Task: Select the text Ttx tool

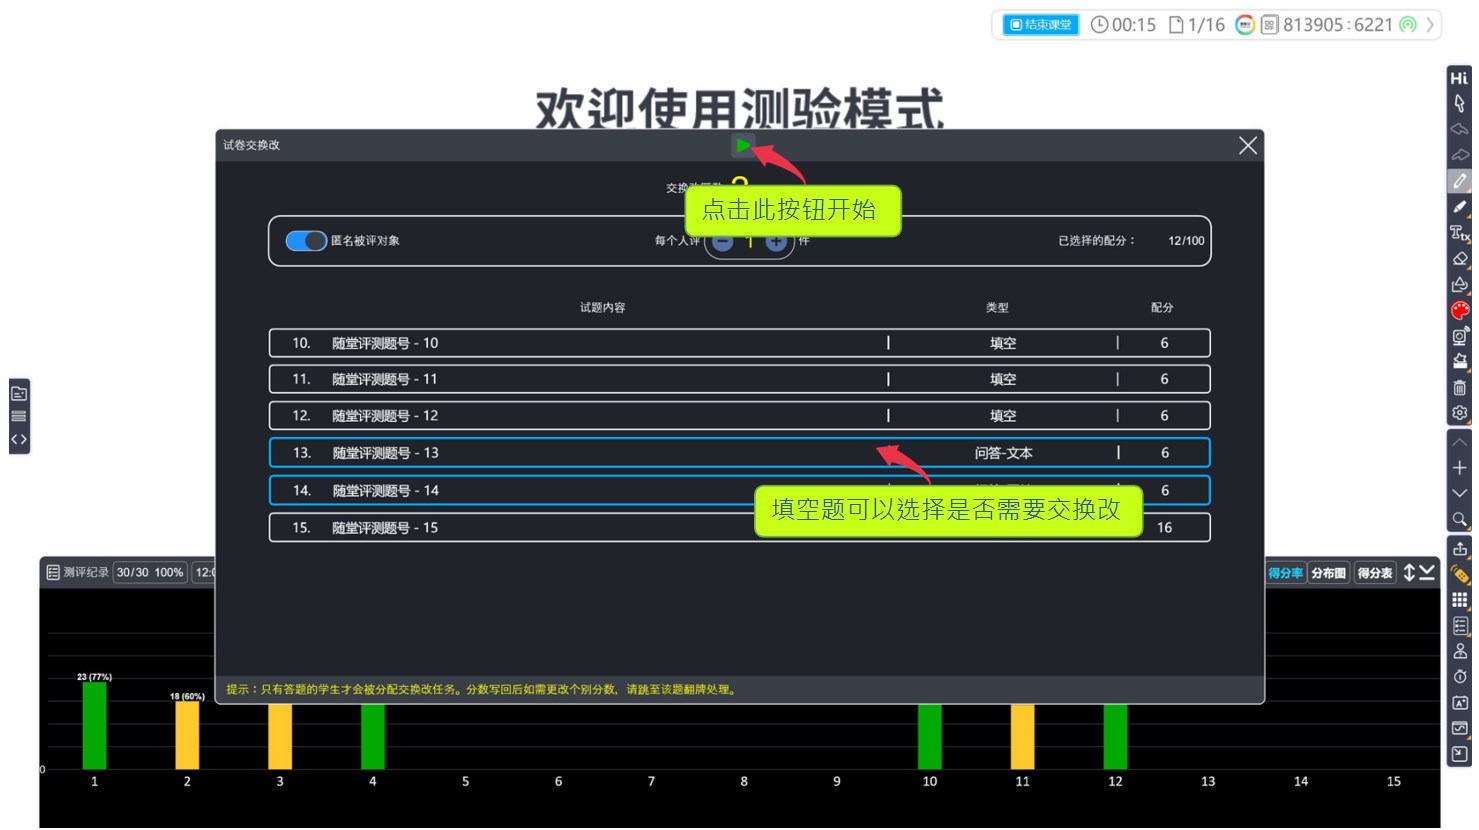Action: (x=1460, y=233)
